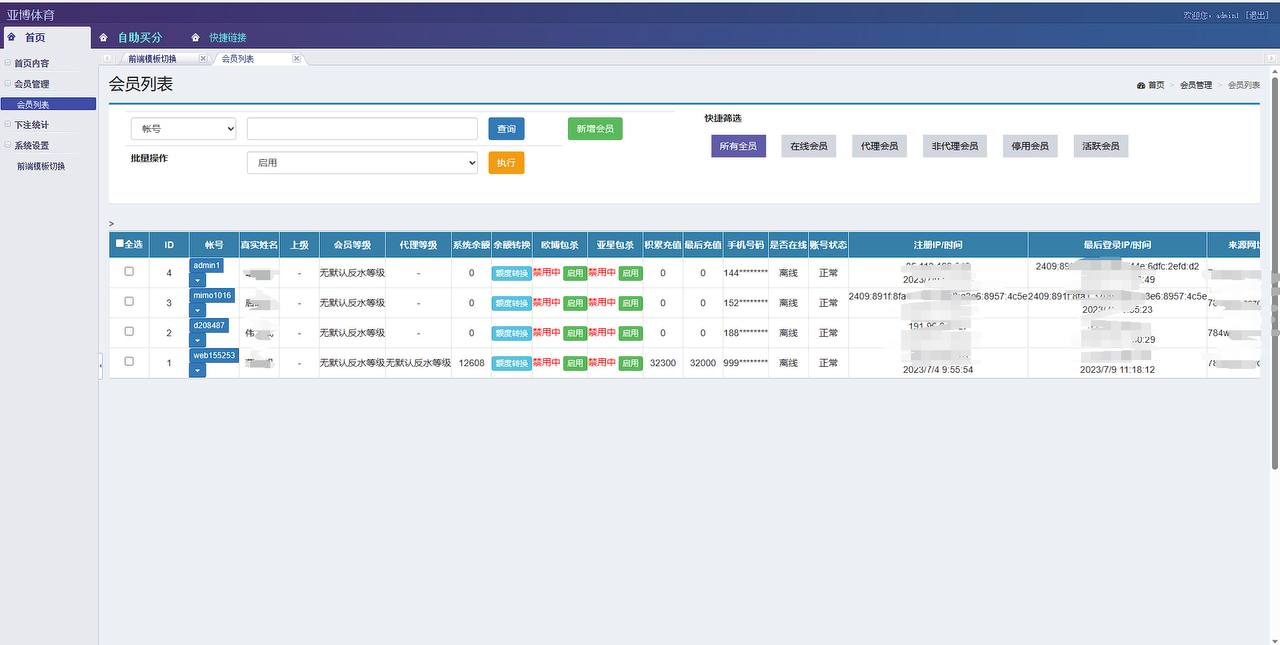1280x645 pixels.
Task: Click 额度转换 for web155253 row
Action: [511, 363]
